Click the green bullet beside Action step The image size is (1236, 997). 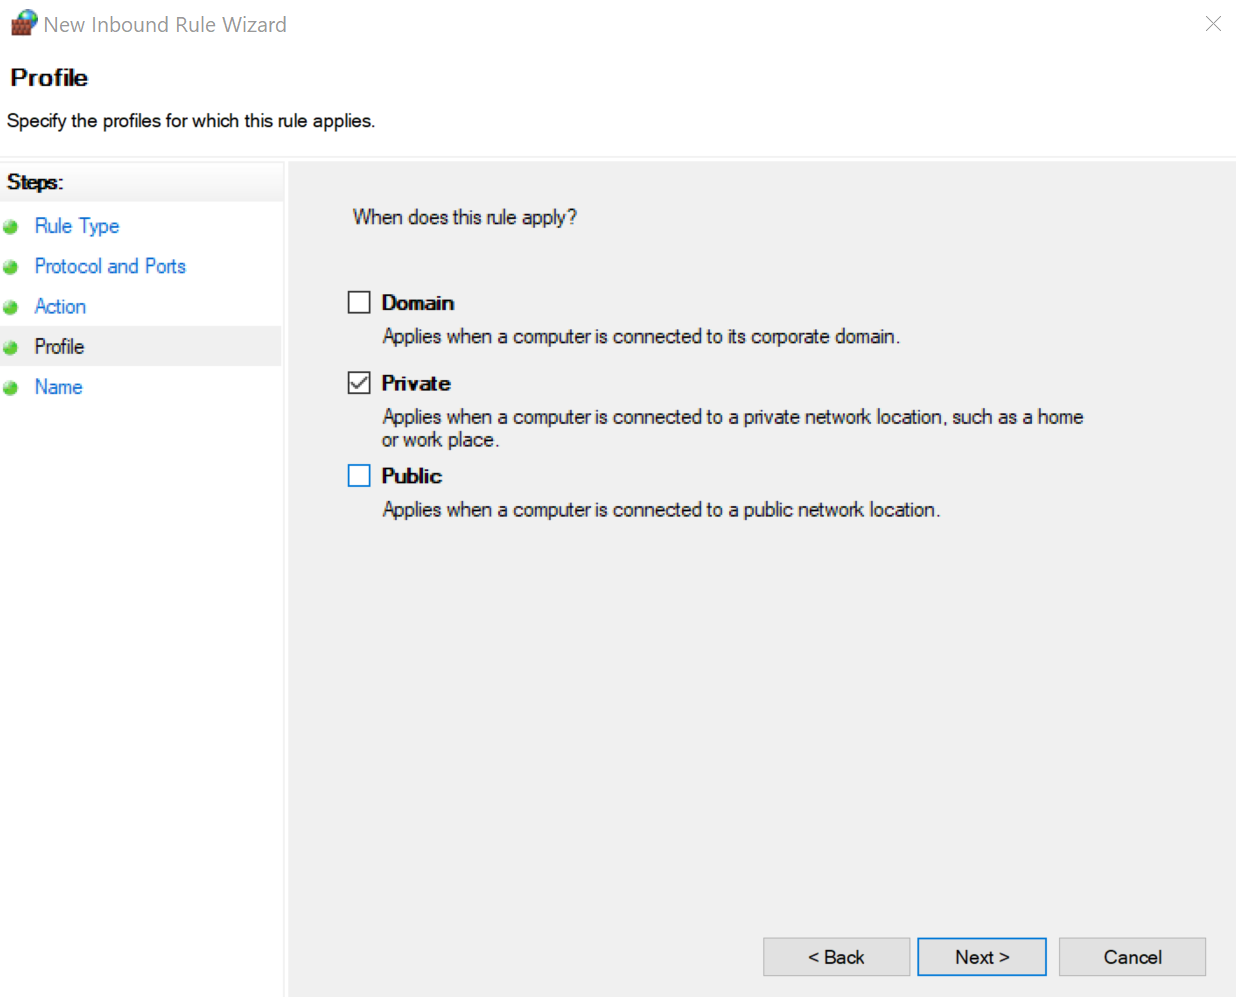click(11, 307)
